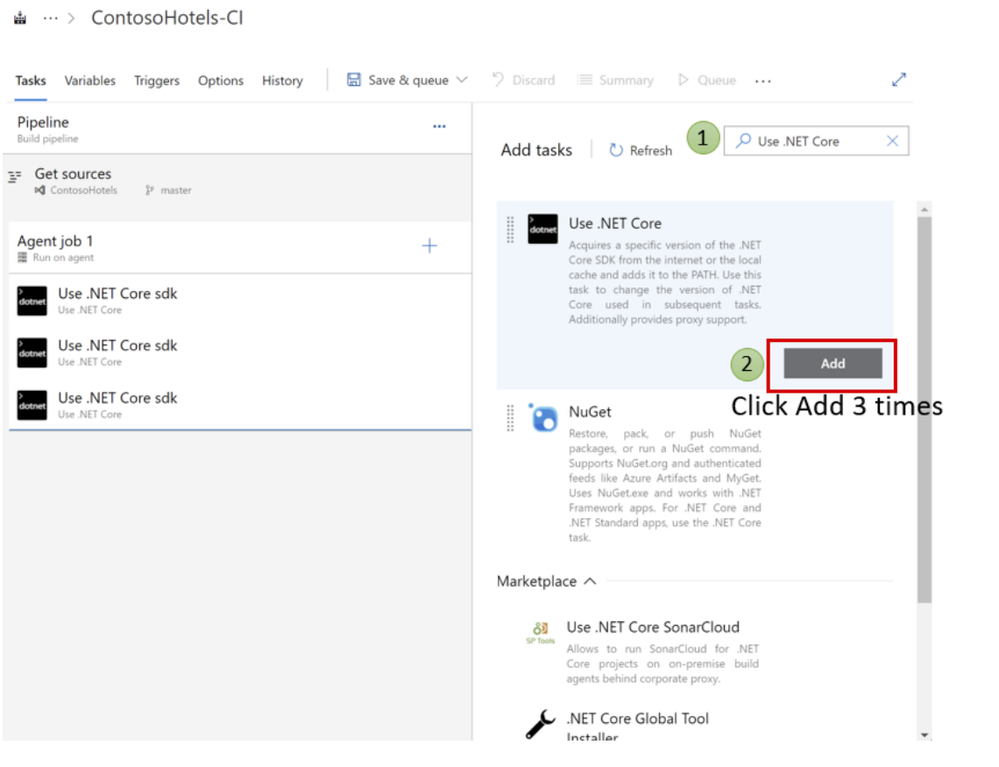The width and height of the screenshot is (999, 767).
Task: Click the NuGet task icon
Action: click(543, 417)
